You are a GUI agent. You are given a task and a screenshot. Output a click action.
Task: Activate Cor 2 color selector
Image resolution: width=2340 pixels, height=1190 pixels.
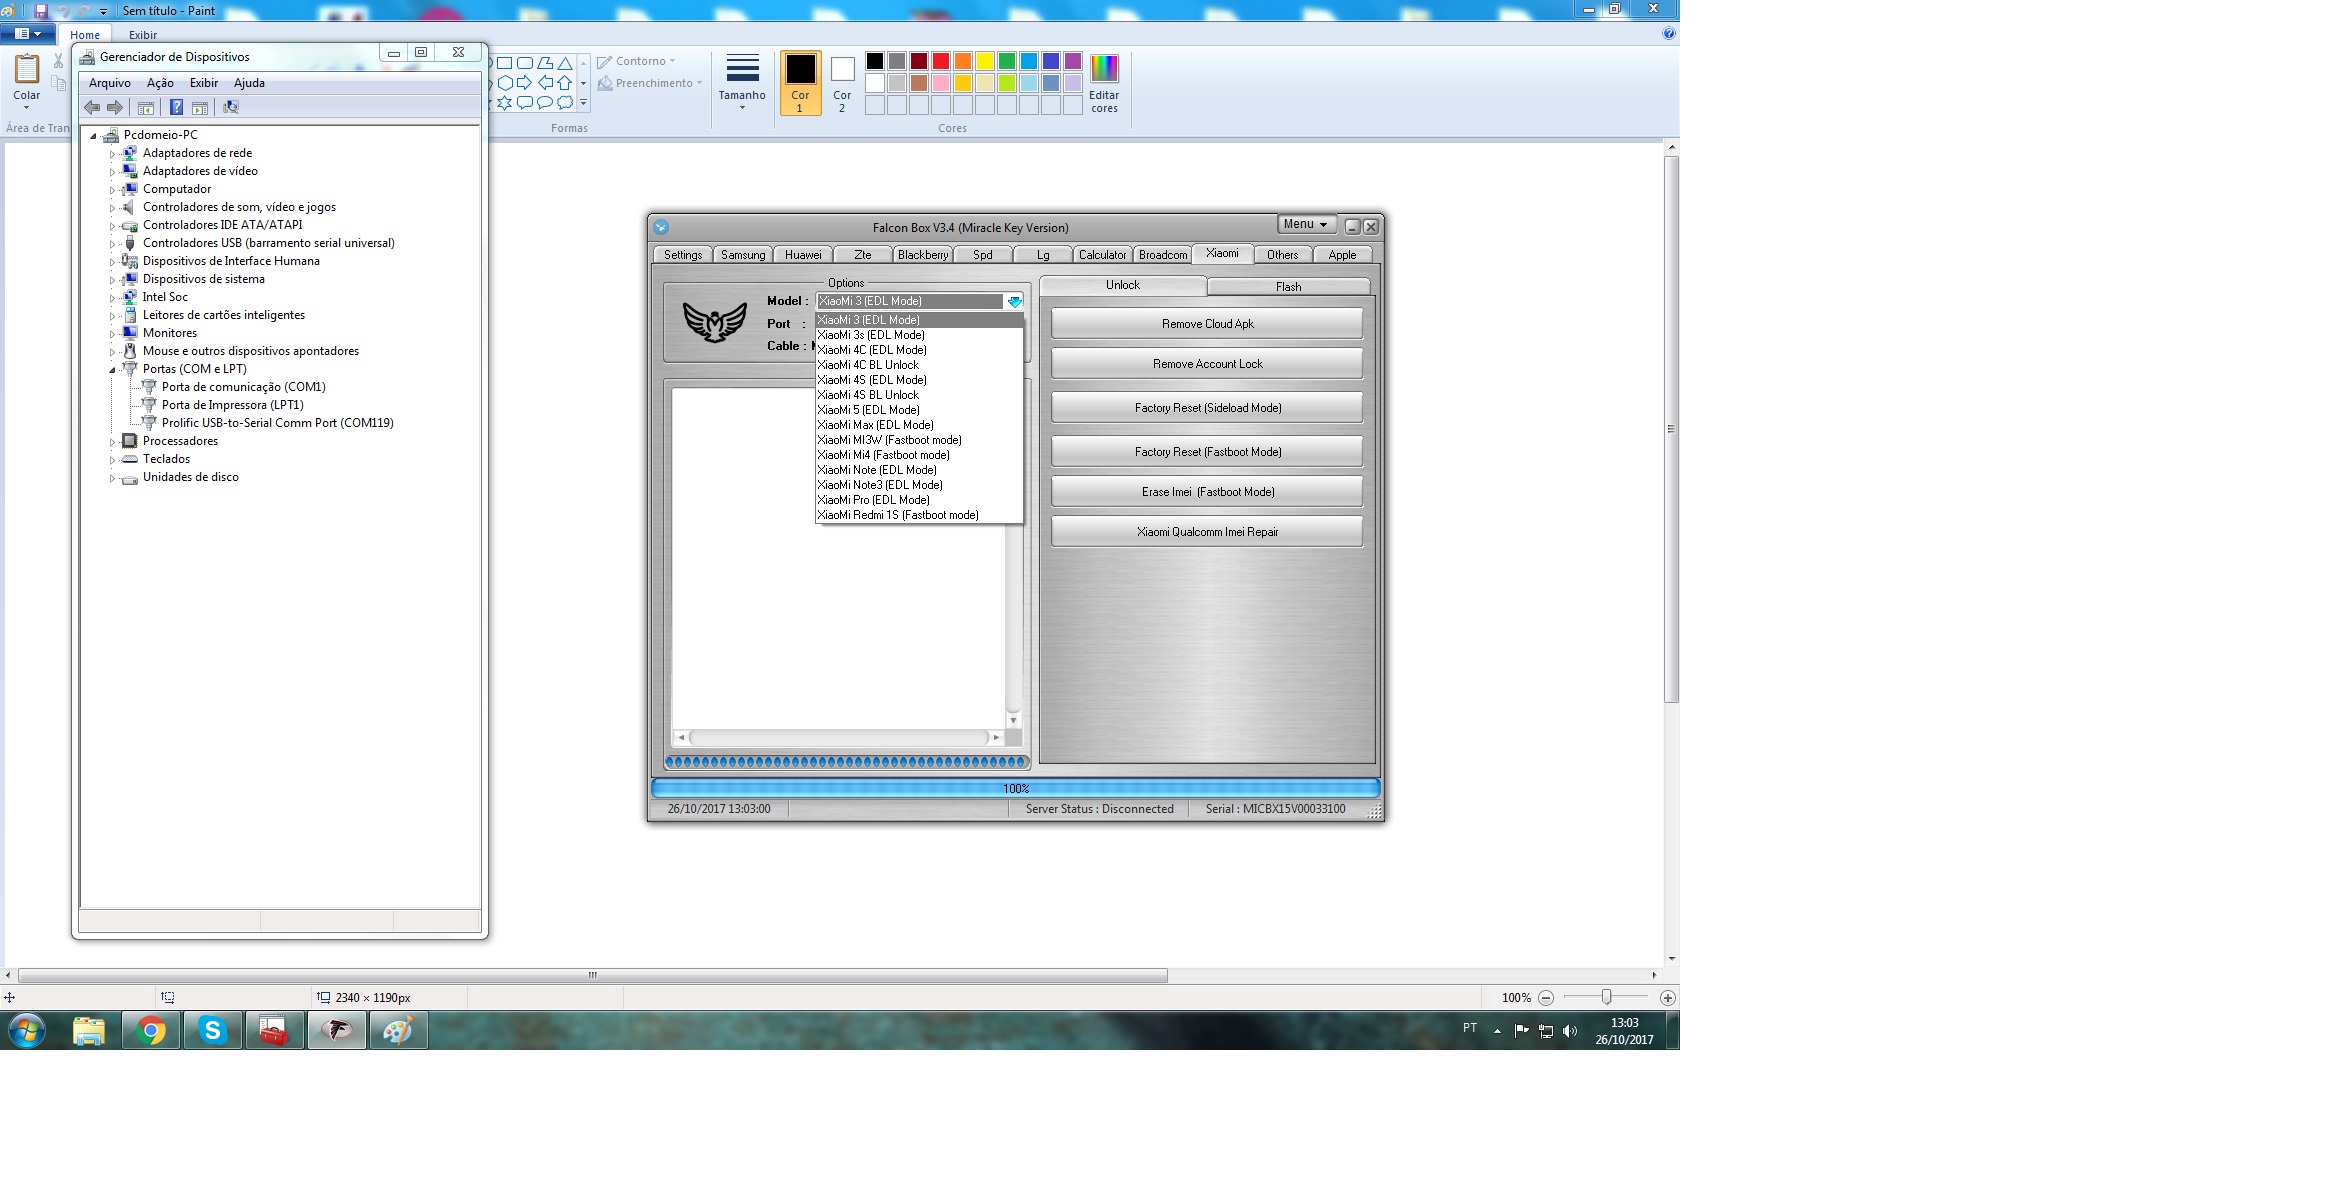(x=842, y=83)
